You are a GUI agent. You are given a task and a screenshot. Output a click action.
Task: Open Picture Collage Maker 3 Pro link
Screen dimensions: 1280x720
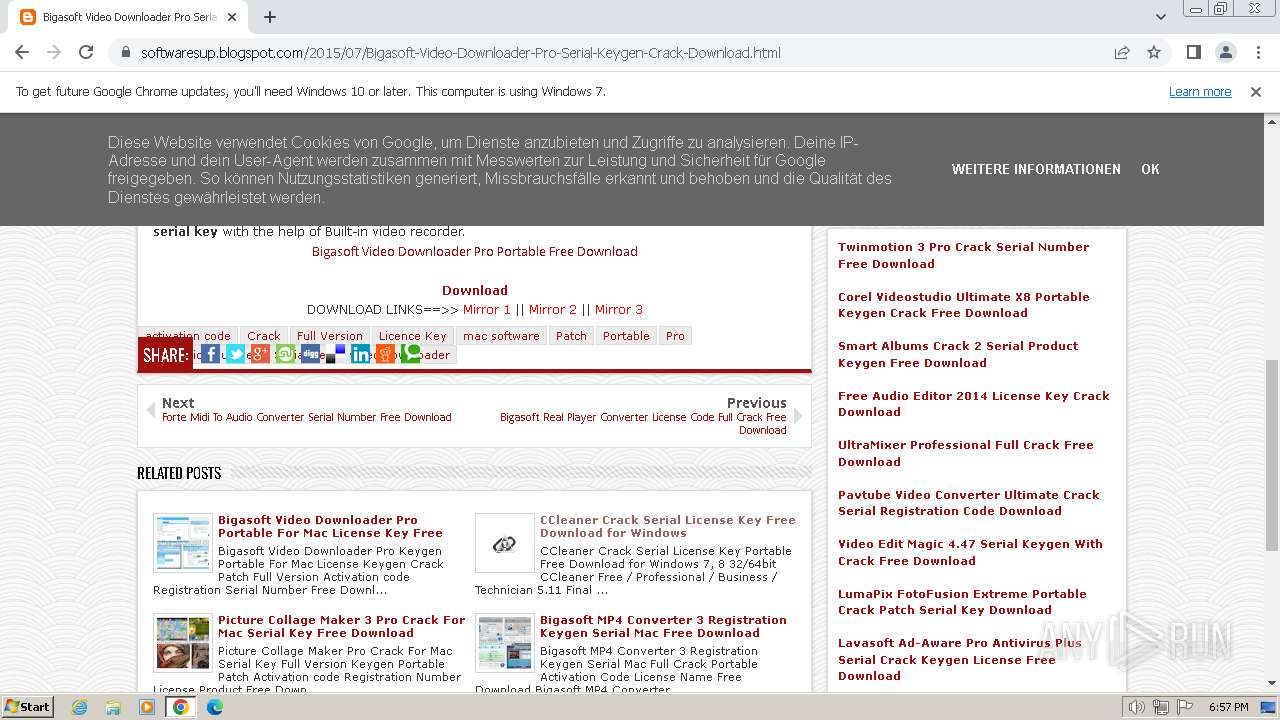(342, 627)
